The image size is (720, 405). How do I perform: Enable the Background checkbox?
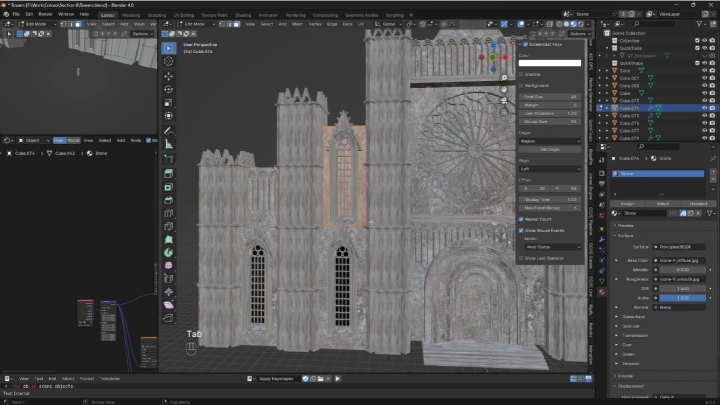coord(521,86)
